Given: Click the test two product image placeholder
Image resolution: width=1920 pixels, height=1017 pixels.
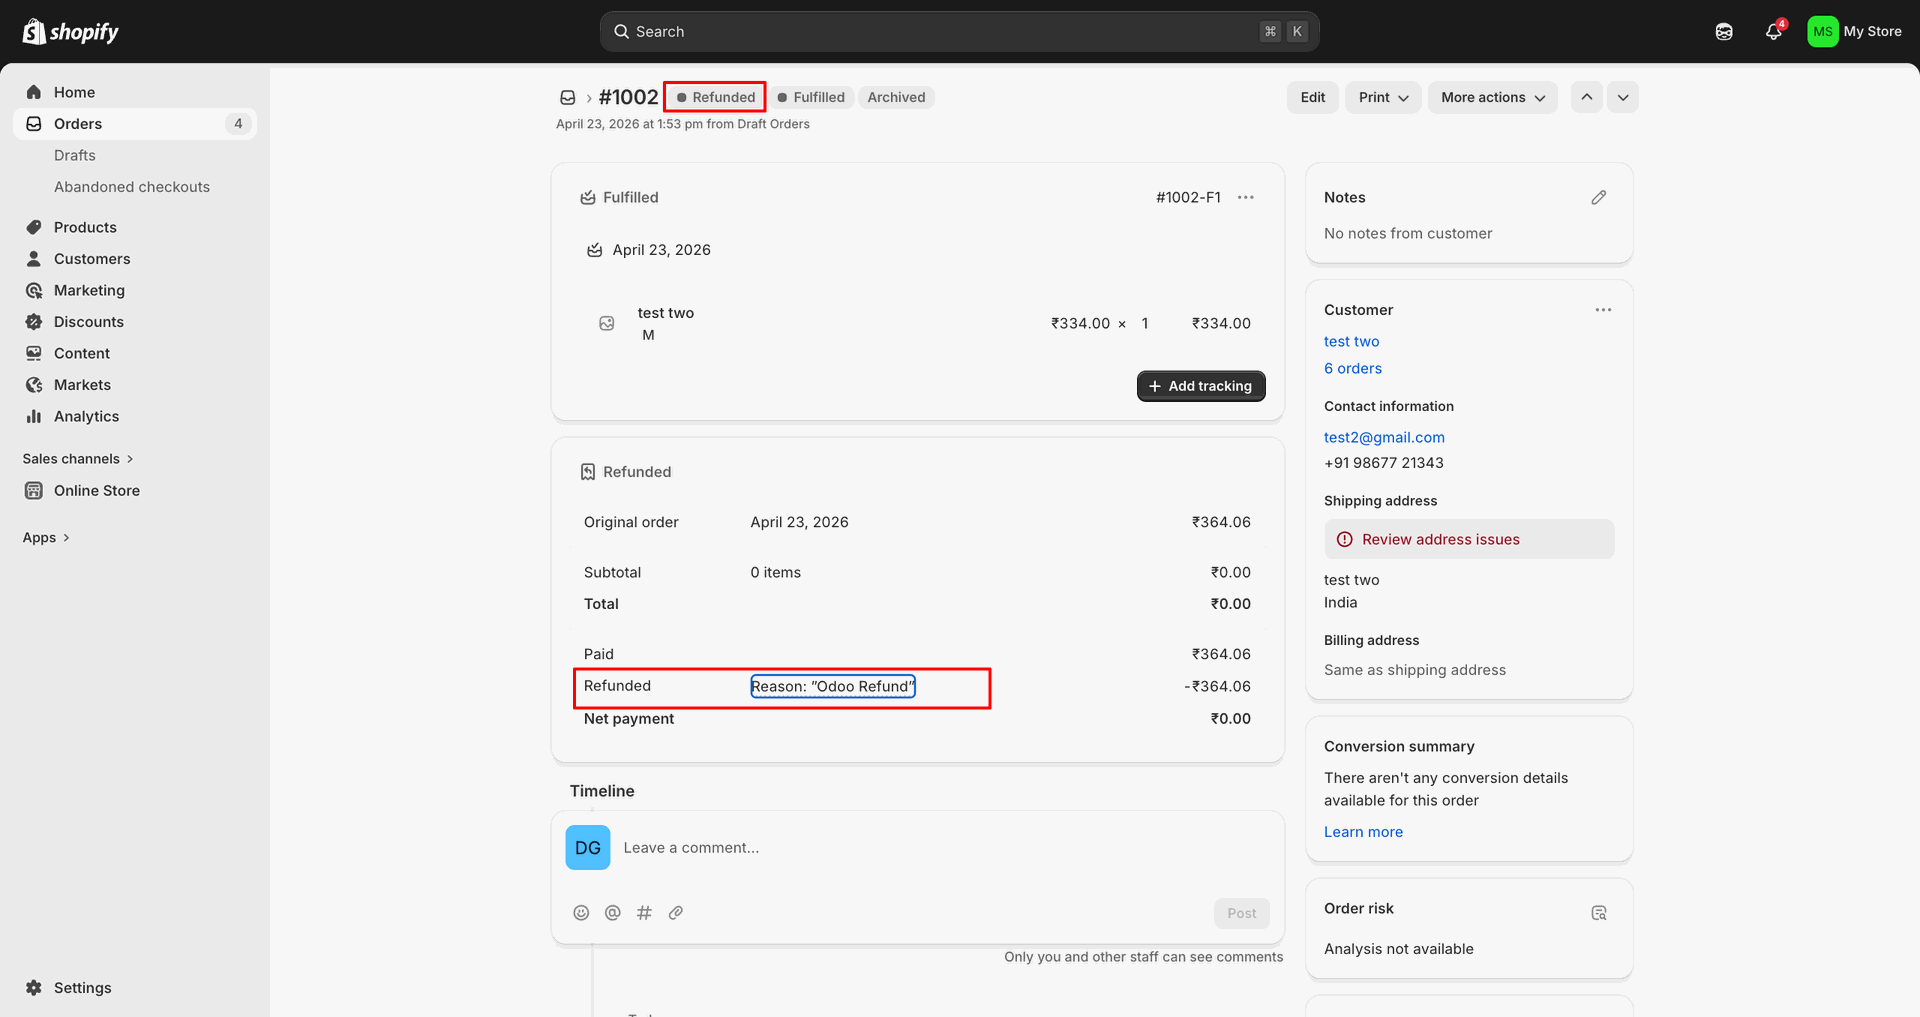Looking at the screenshot, I should (607, 323).
